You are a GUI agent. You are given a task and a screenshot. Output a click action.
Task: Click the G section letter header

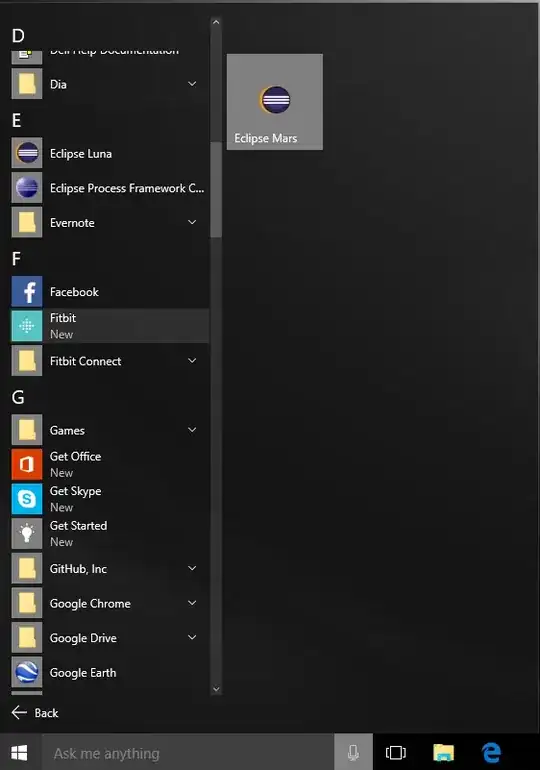point(18,397)
